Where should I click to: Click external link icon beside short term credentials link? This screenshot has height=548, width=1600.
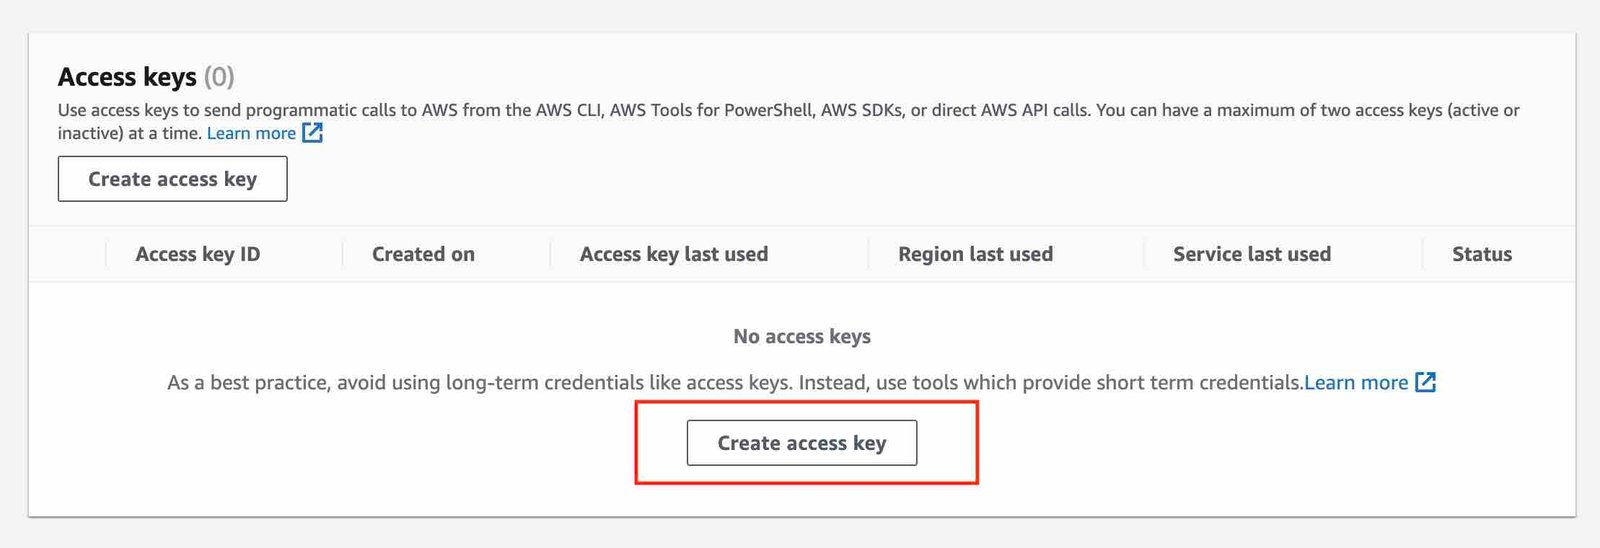pos(1426,382)
